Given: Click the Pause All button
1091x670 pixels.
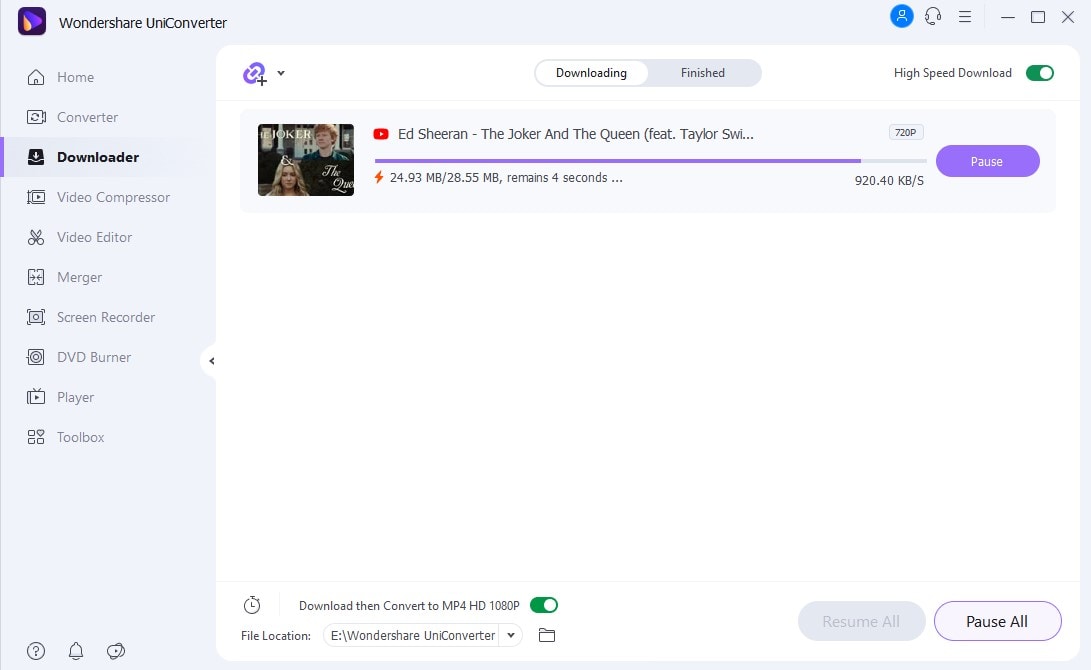Looking at the screenshot, I should (x=997, y=621).
